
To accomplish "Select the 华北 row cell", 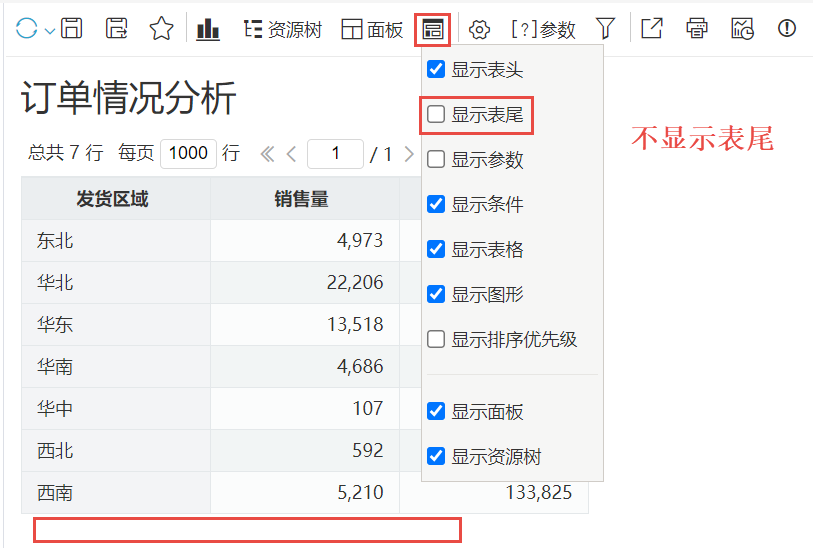I will click(x=116, y=283).
